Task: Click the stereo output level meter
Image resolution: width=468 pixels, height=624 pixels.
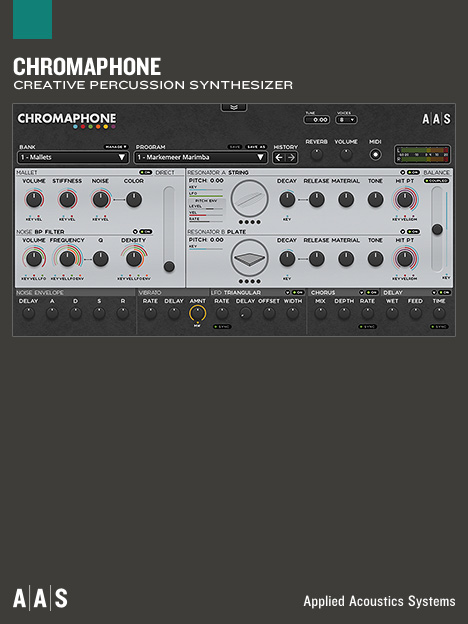Action: pyautogui.click(x=423, y=154)
